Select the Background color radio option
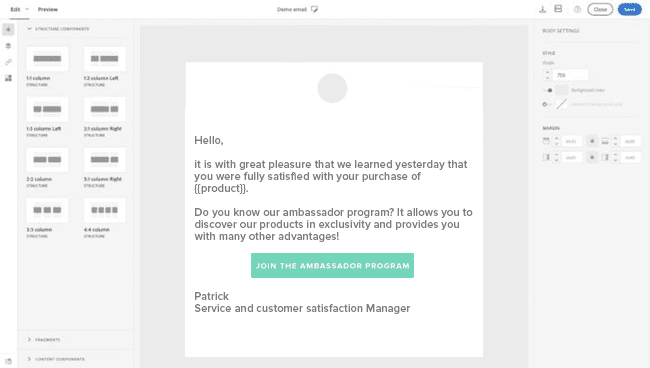 point(549,90)
